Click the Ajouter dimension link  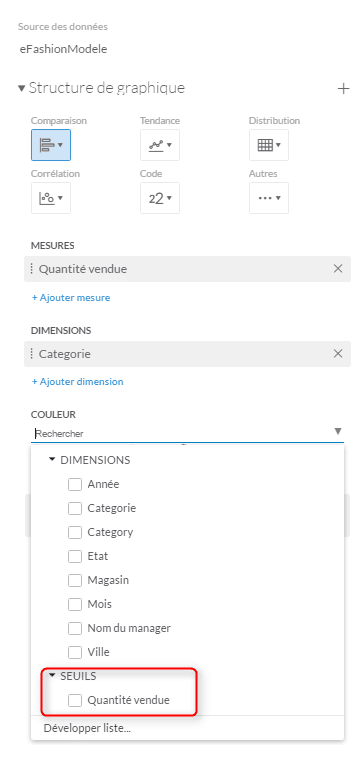tap(78, 381)
